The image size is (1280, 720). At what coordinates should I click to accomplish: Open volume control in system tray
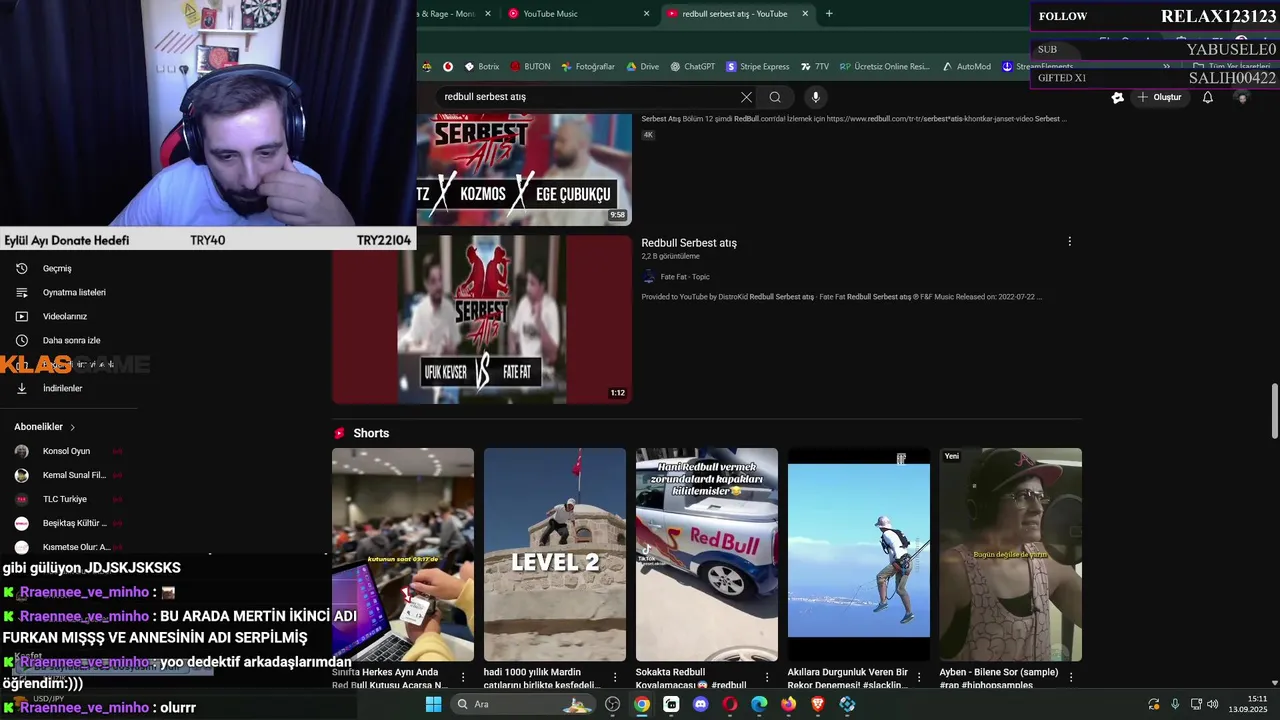1213,704
